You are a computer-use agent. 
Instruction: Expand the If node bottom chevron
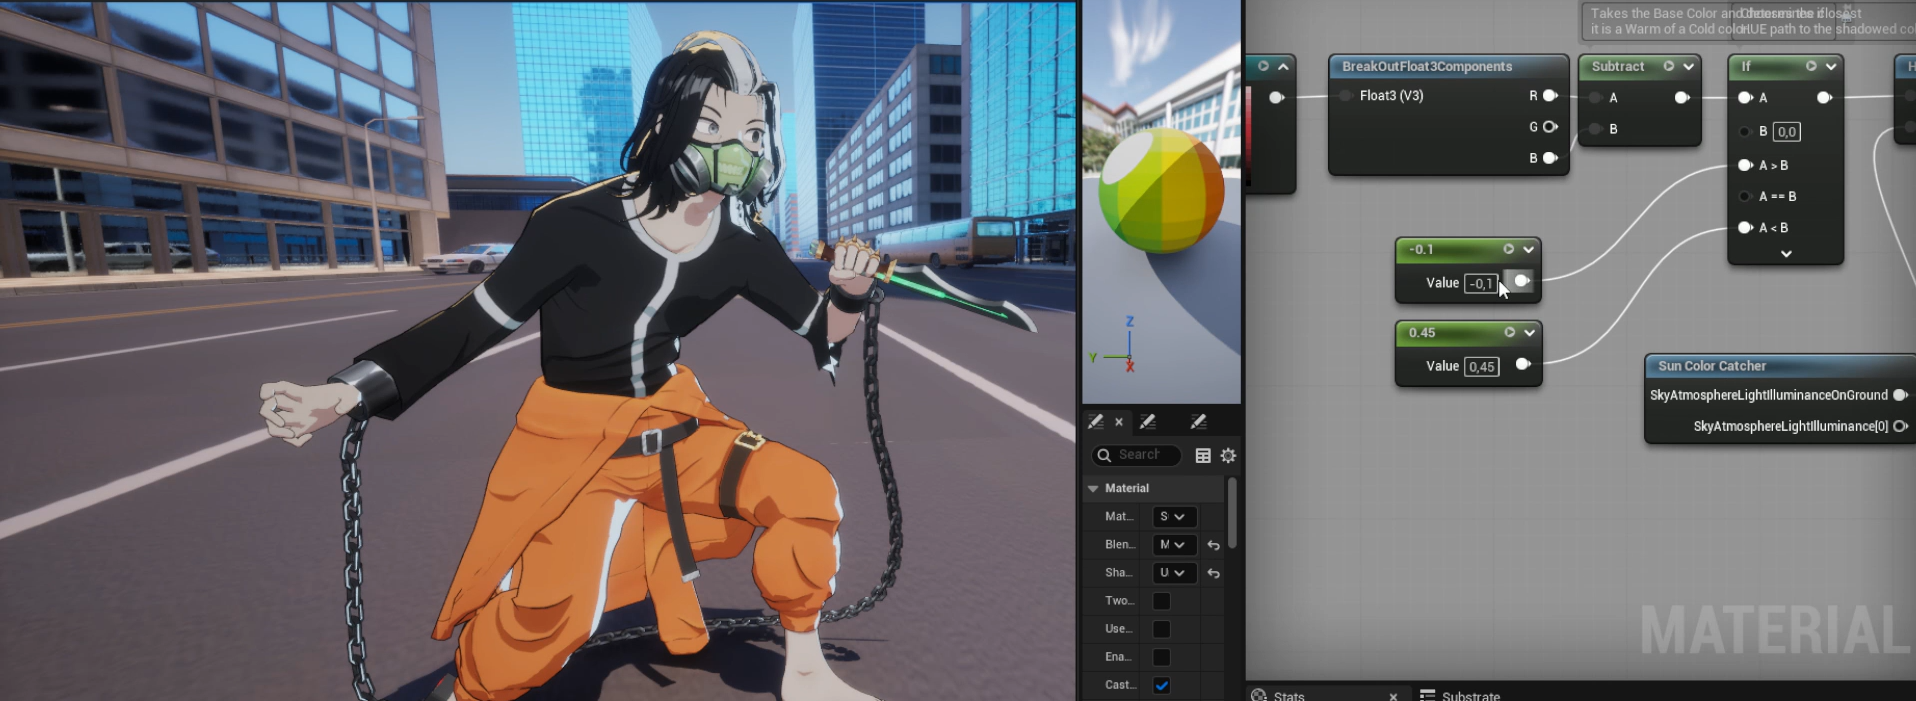click(x=1786, y=254)
